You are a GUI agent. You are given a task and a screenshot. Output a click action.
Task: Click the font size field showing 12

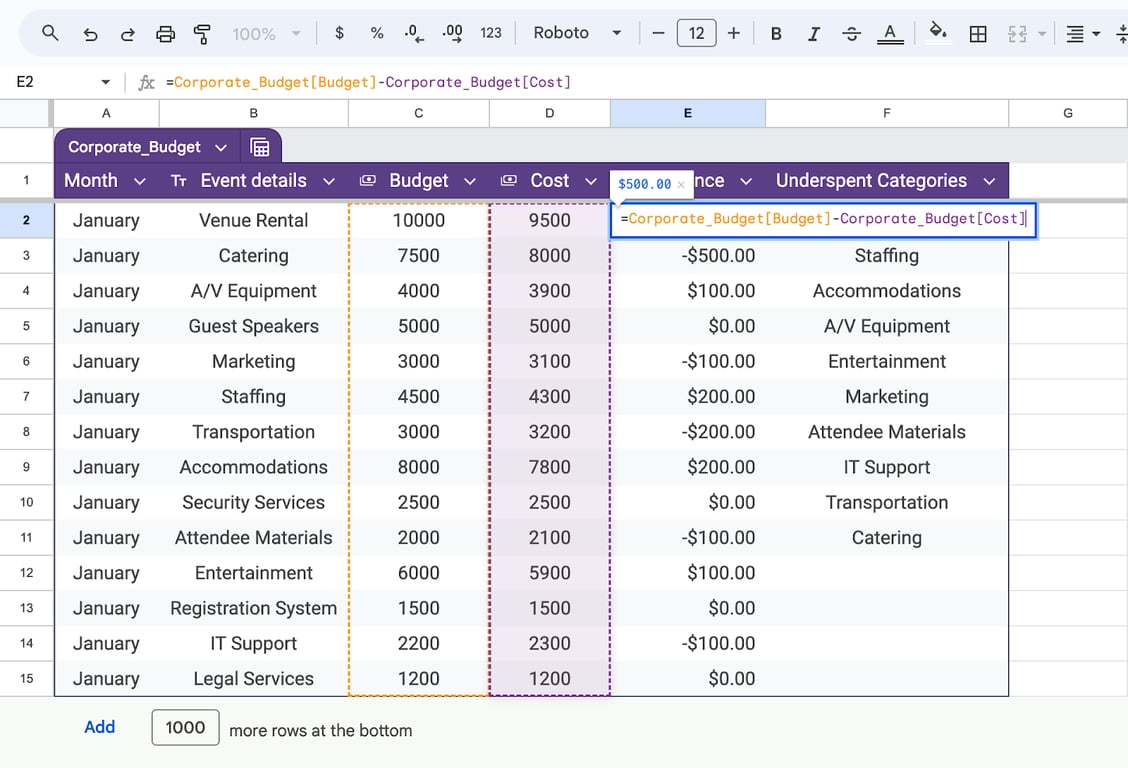(x=696, y=33)
